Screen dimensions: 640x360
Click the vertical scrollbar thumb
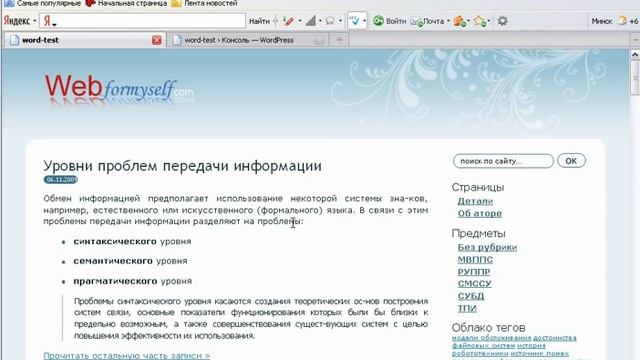click(635, 78)
